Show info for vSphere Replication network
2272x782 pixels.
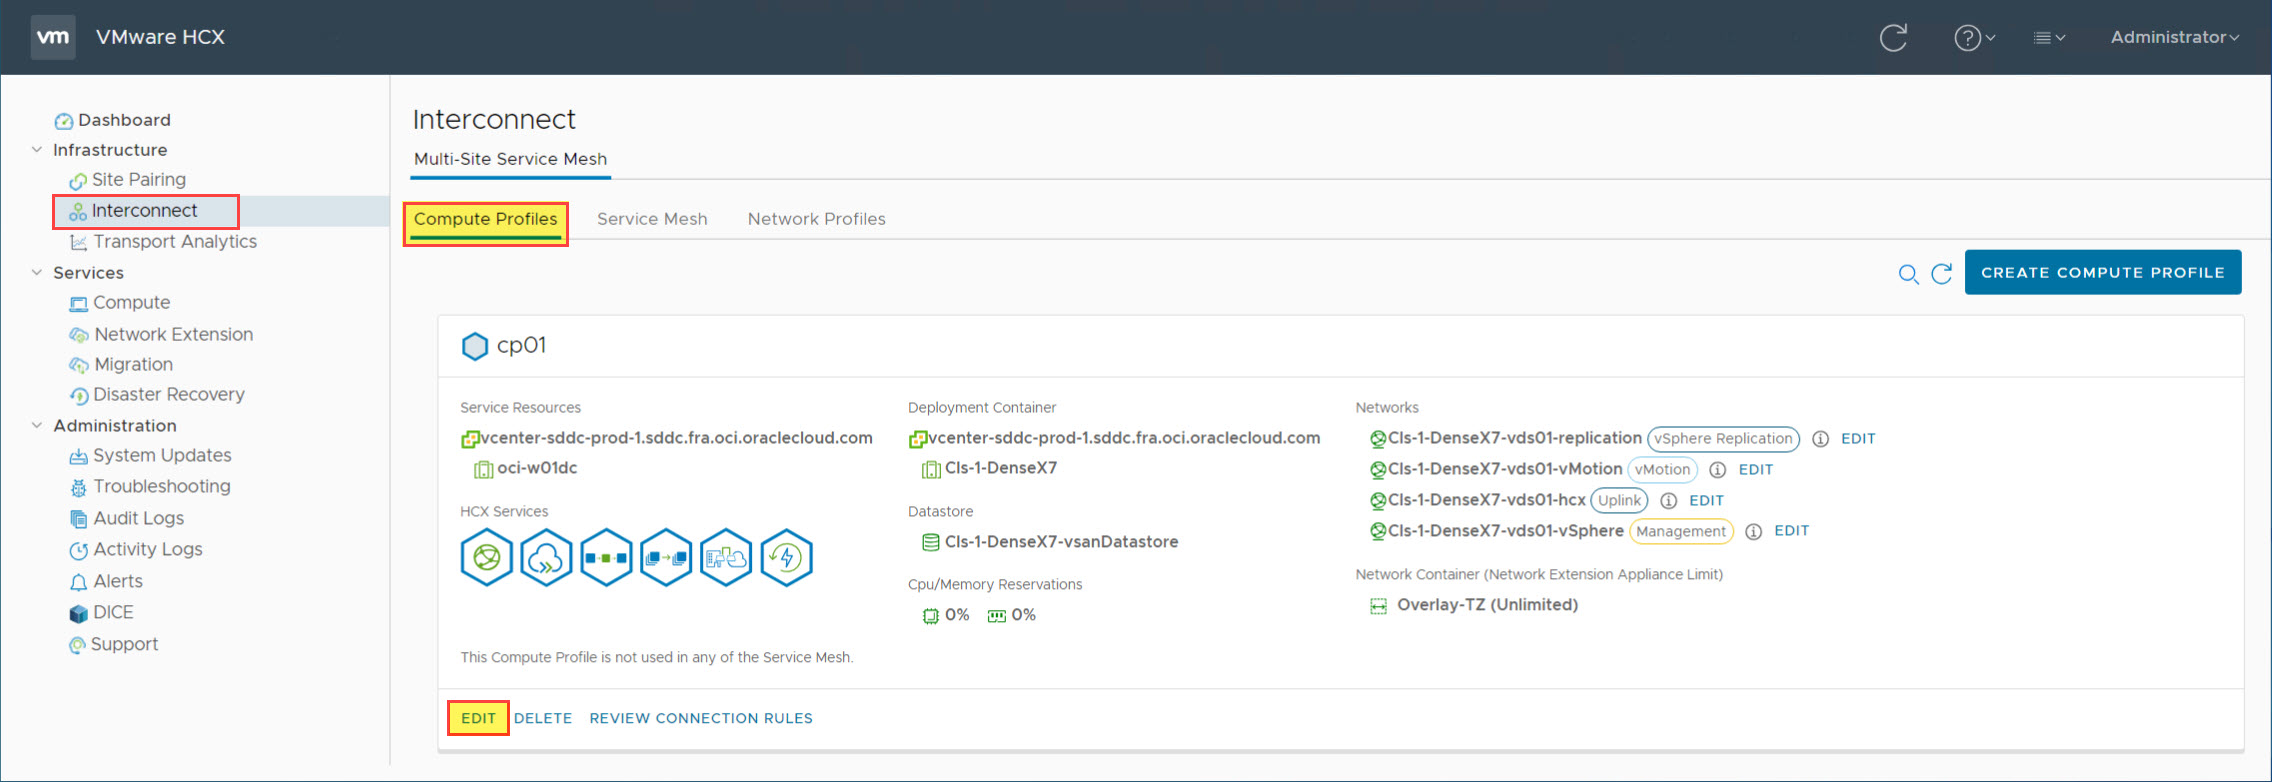click(1820, 439)
